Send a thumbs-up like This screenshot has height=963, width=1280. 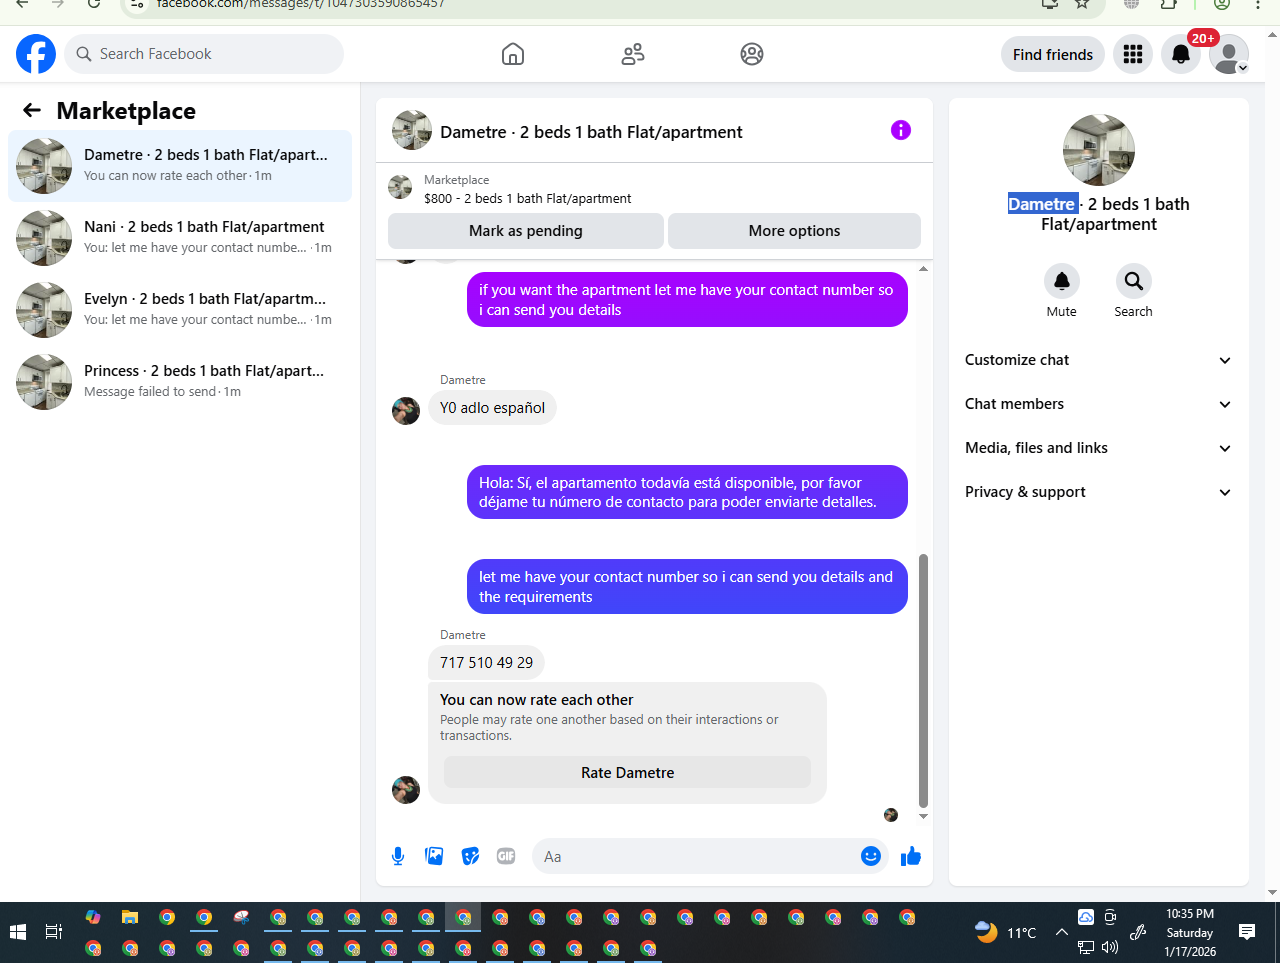(x=910, y=856)
